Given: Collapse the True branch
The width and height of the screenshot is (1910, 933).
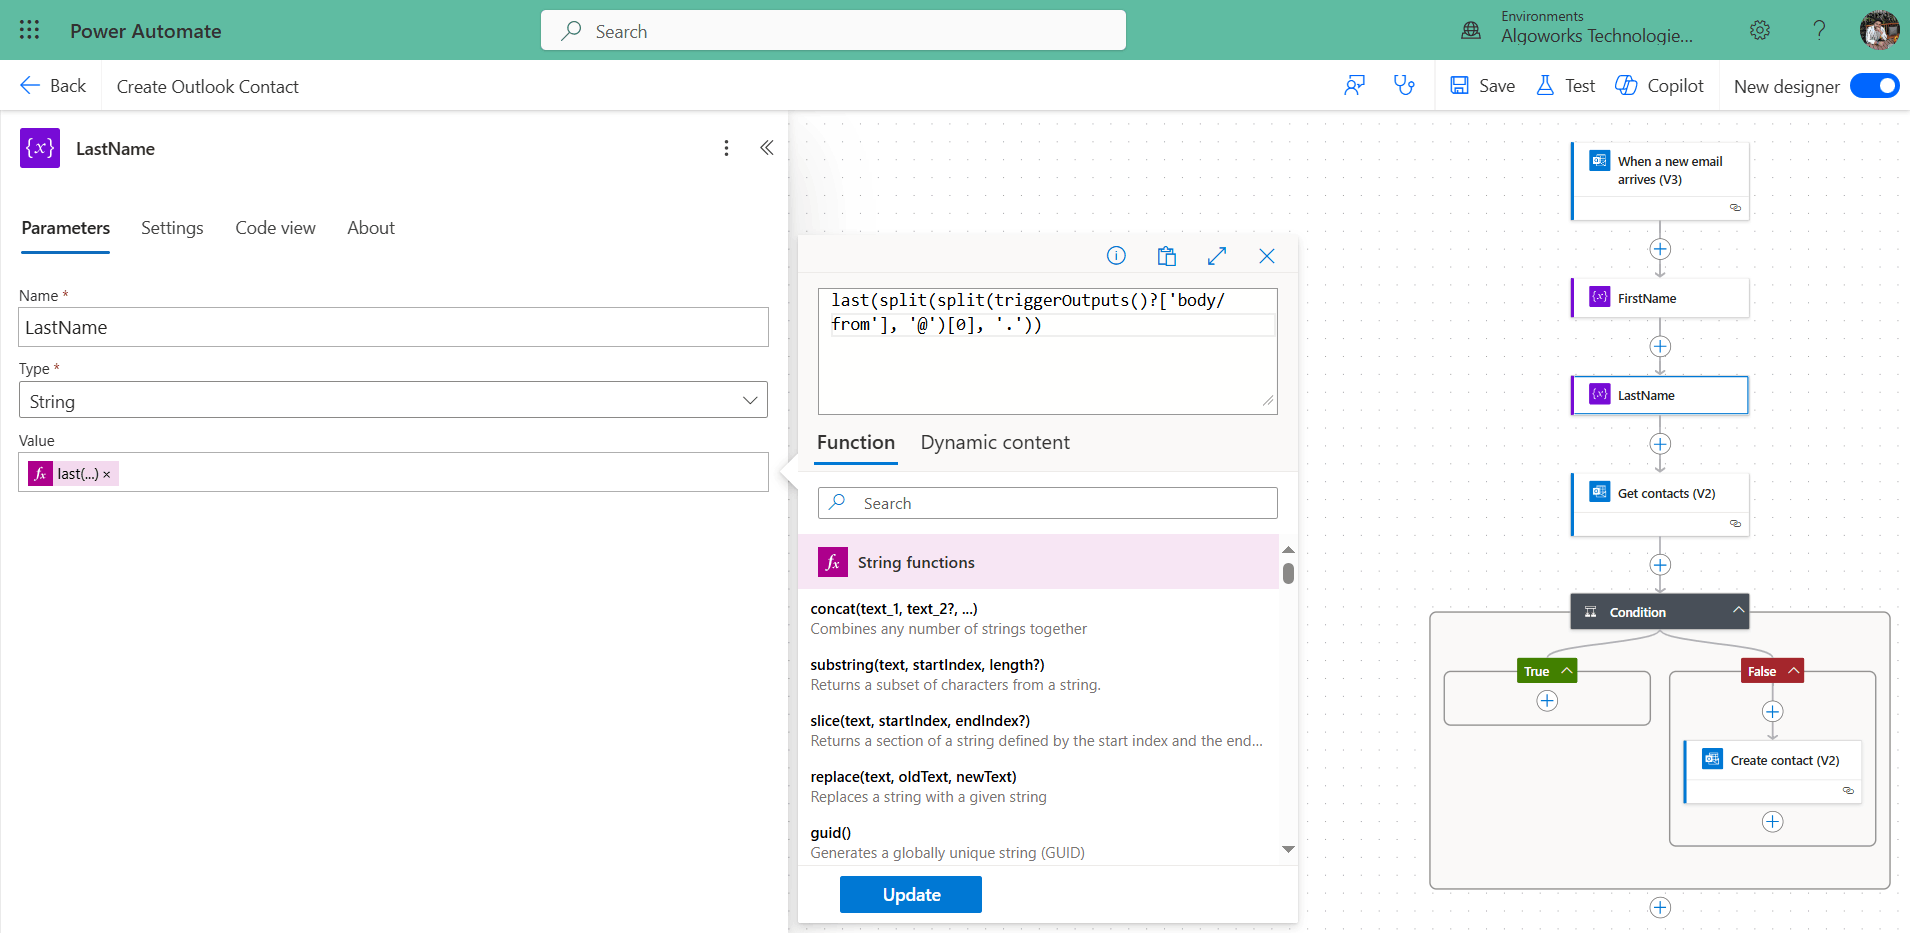Looking at the screenshot, I should [x=1566, y=670].
